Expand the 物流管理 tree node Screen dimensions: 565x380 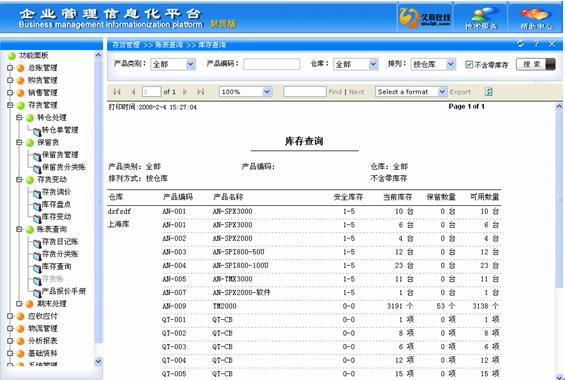(10, 328)
